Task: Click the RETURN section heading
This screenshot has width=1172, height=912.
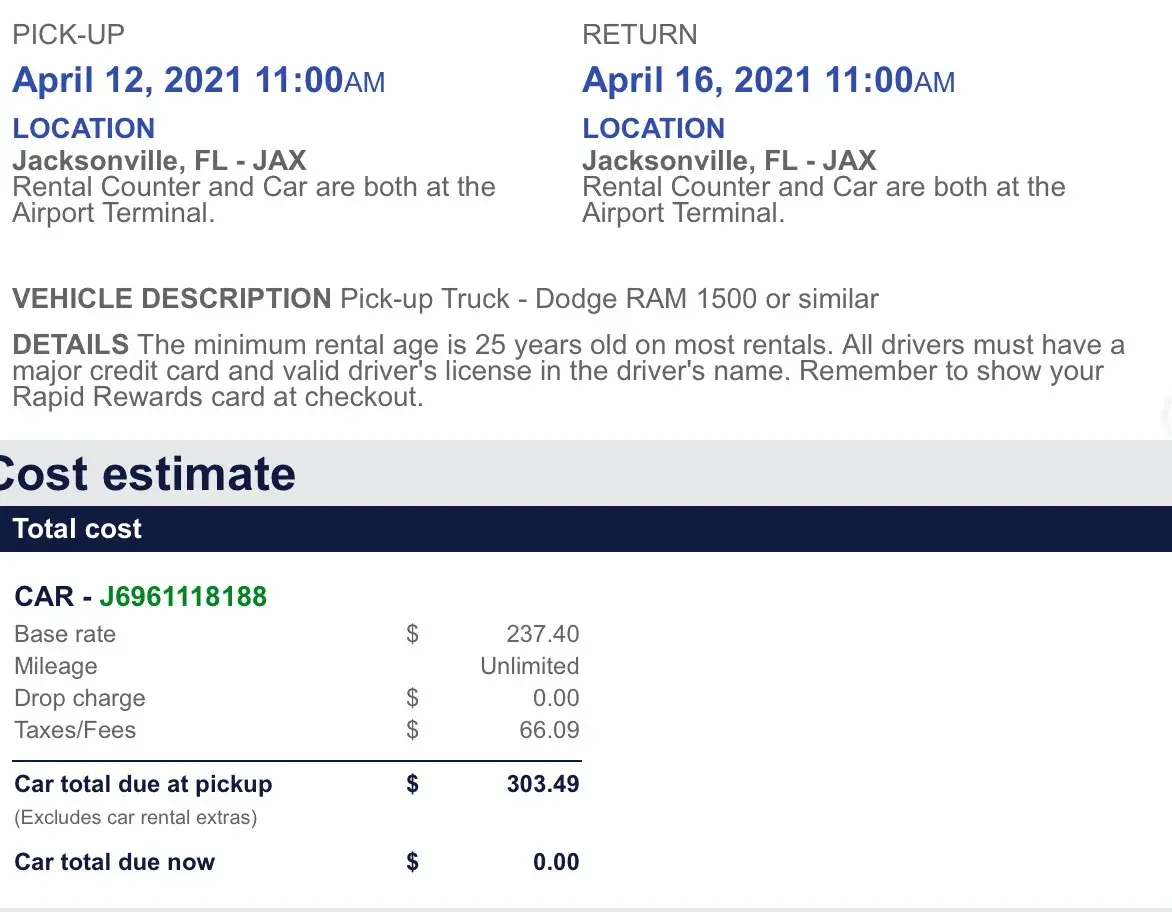Action: coord(640,35)
